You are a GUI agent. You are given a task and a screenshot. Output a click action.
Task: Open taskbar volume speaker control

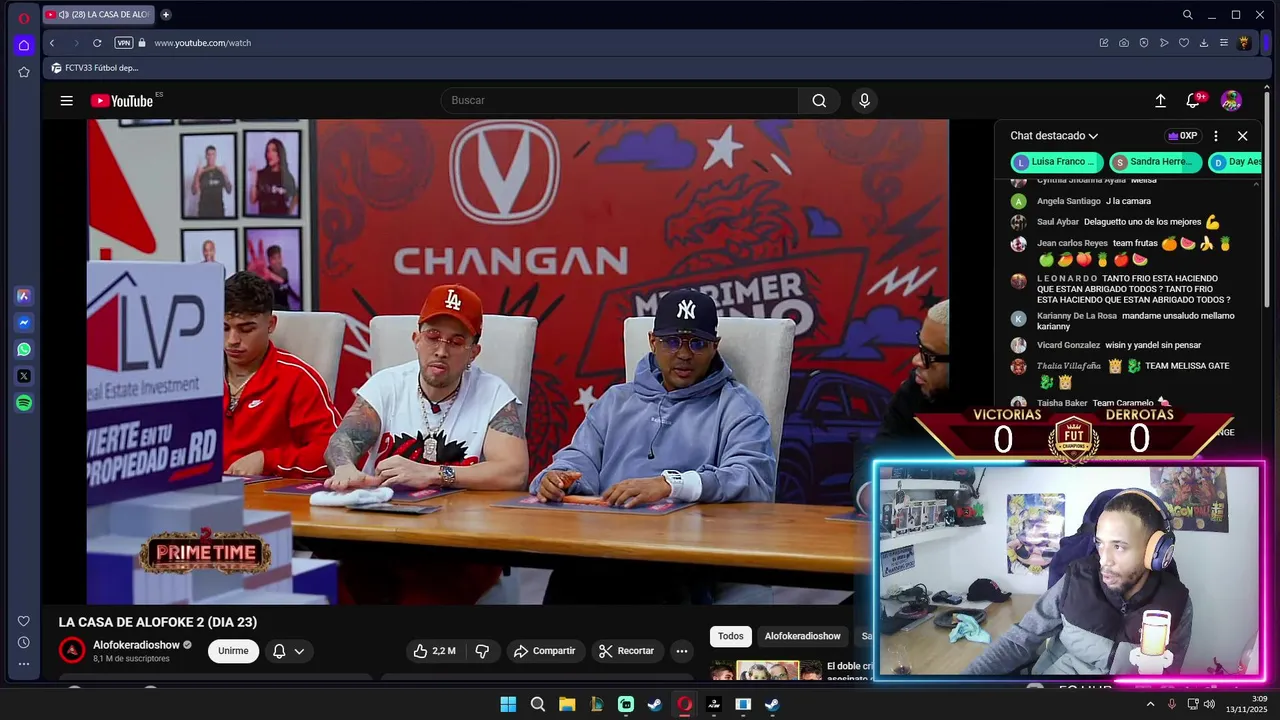point(1209,704)
